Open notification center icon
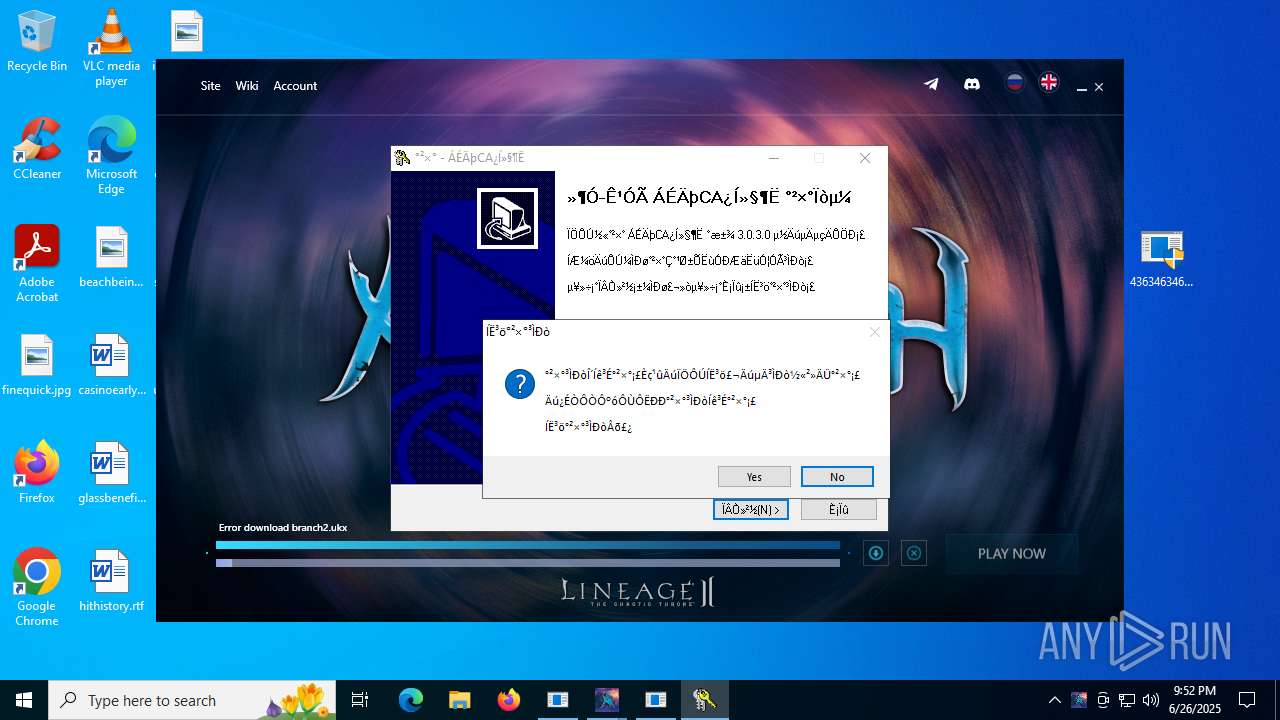Viewport: 1280px width, 720px height. [1247, 700]
